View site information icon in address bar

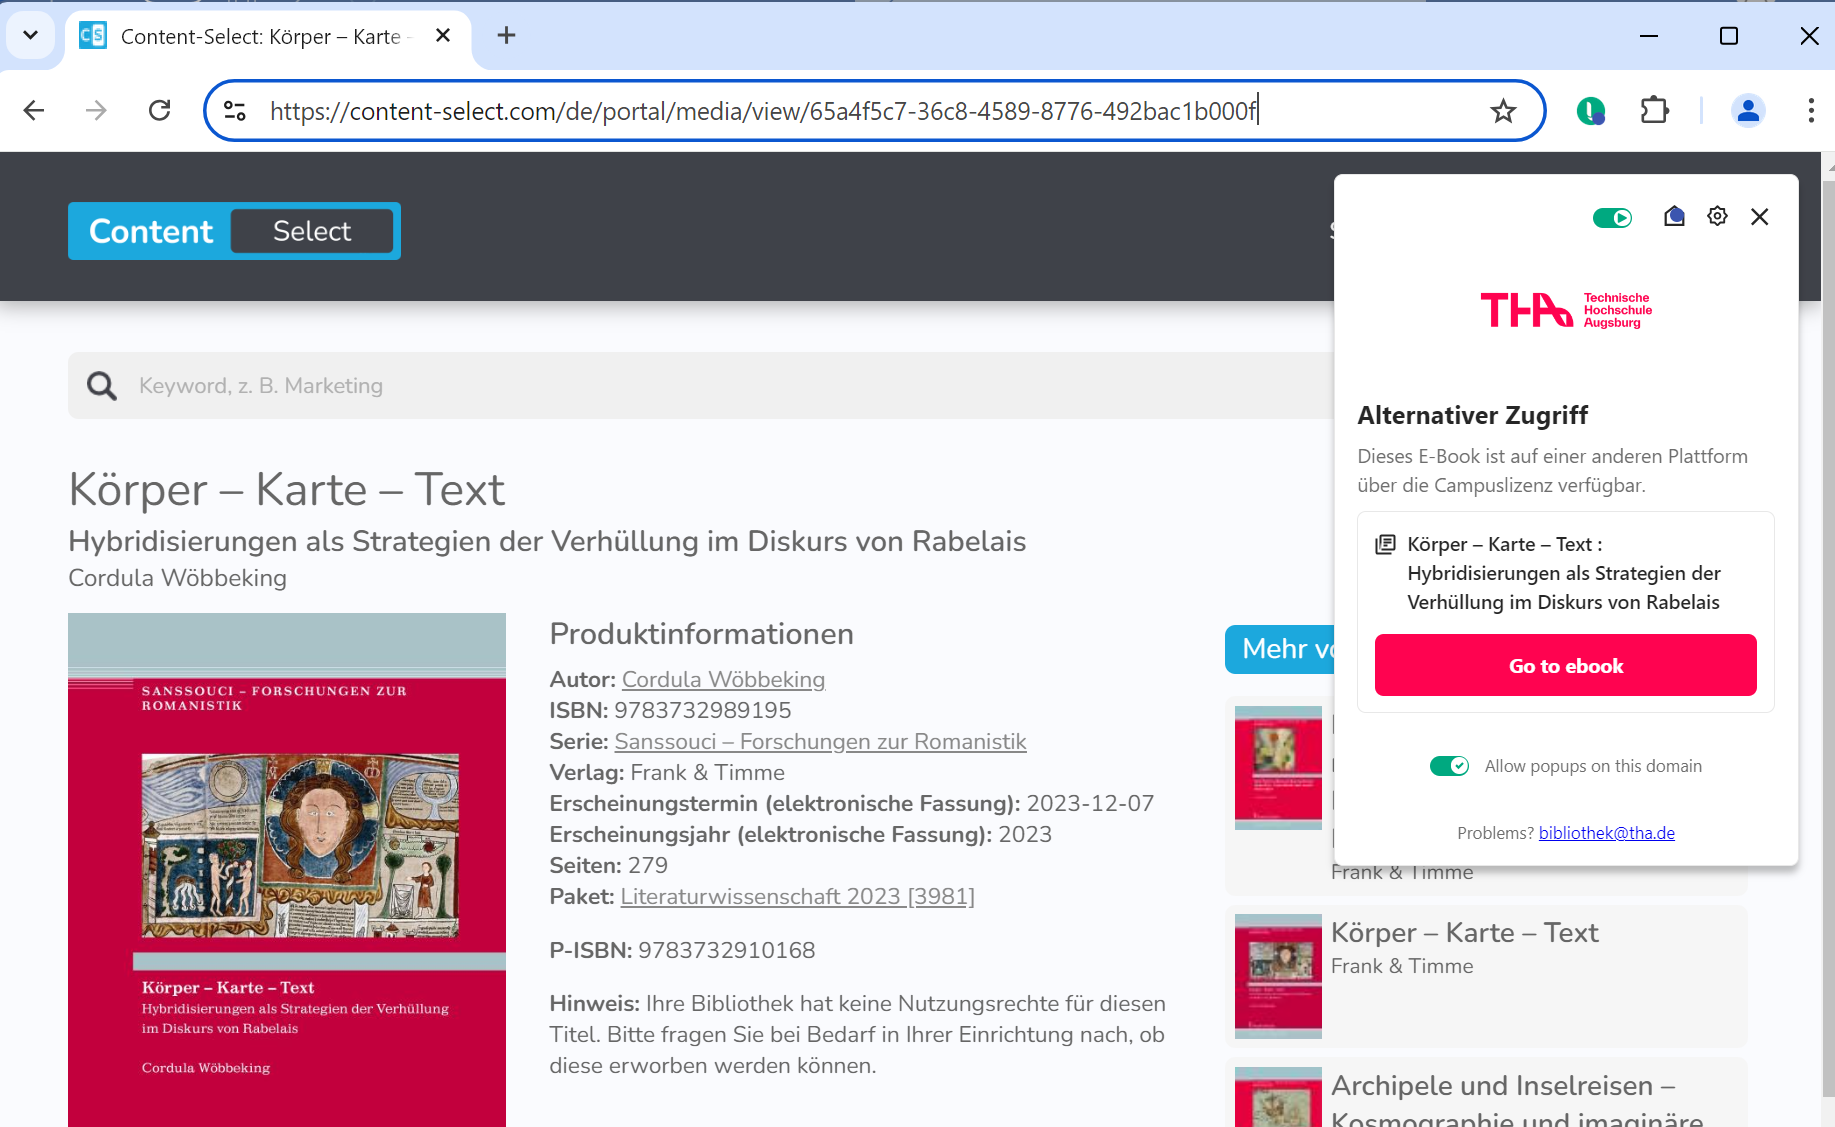[x=235, y=111]
